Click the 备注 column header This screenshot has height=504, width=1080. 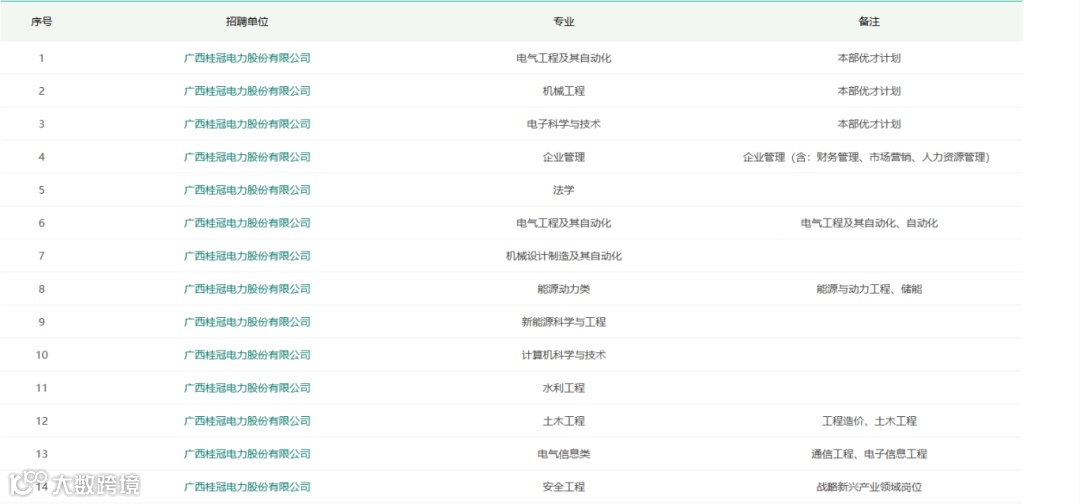869,21
